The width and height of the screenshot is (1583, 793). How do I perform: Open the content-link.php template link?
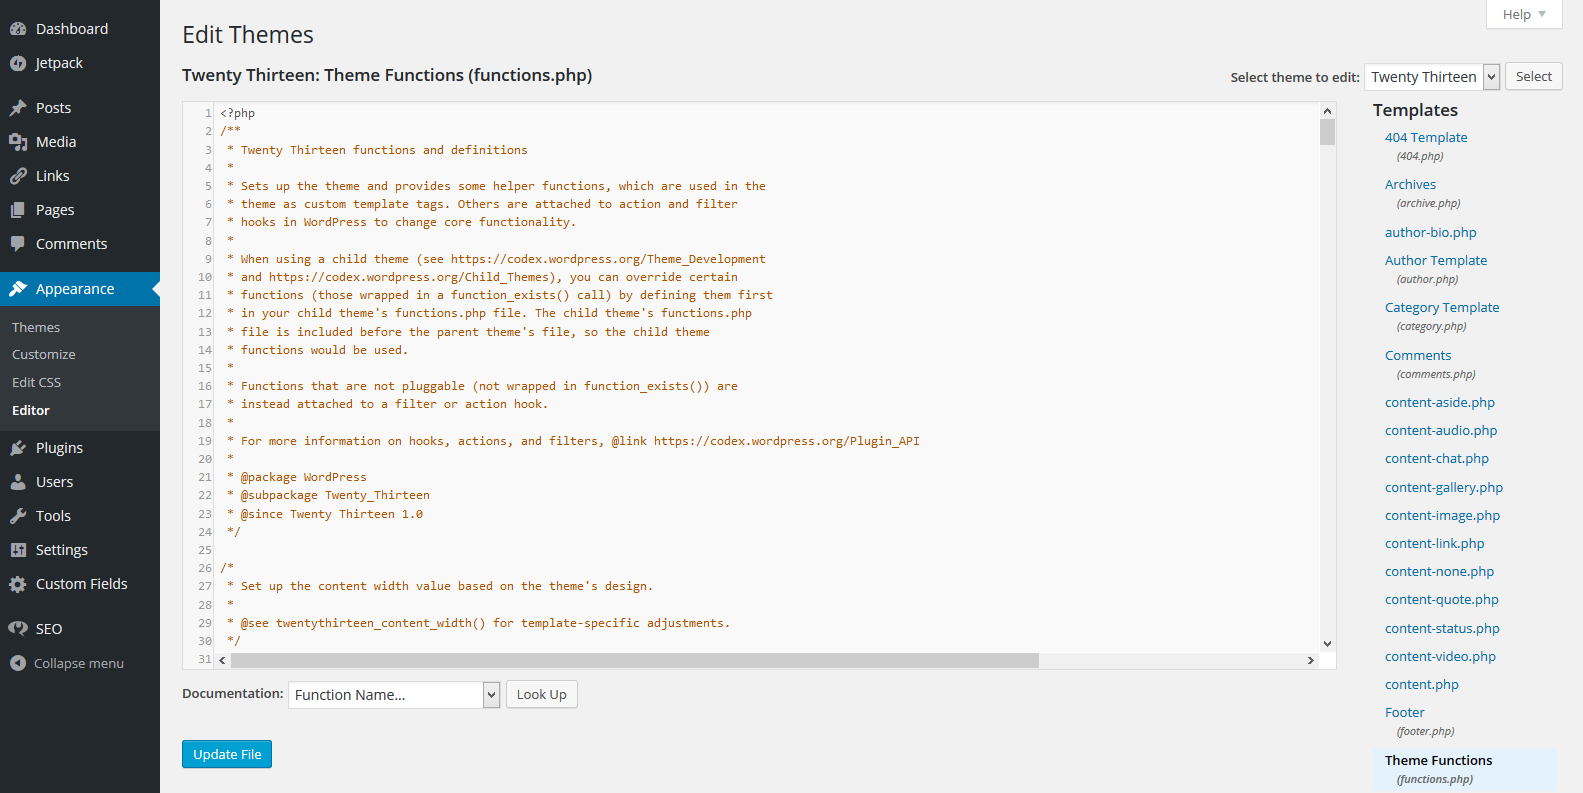coord(1435,543)
